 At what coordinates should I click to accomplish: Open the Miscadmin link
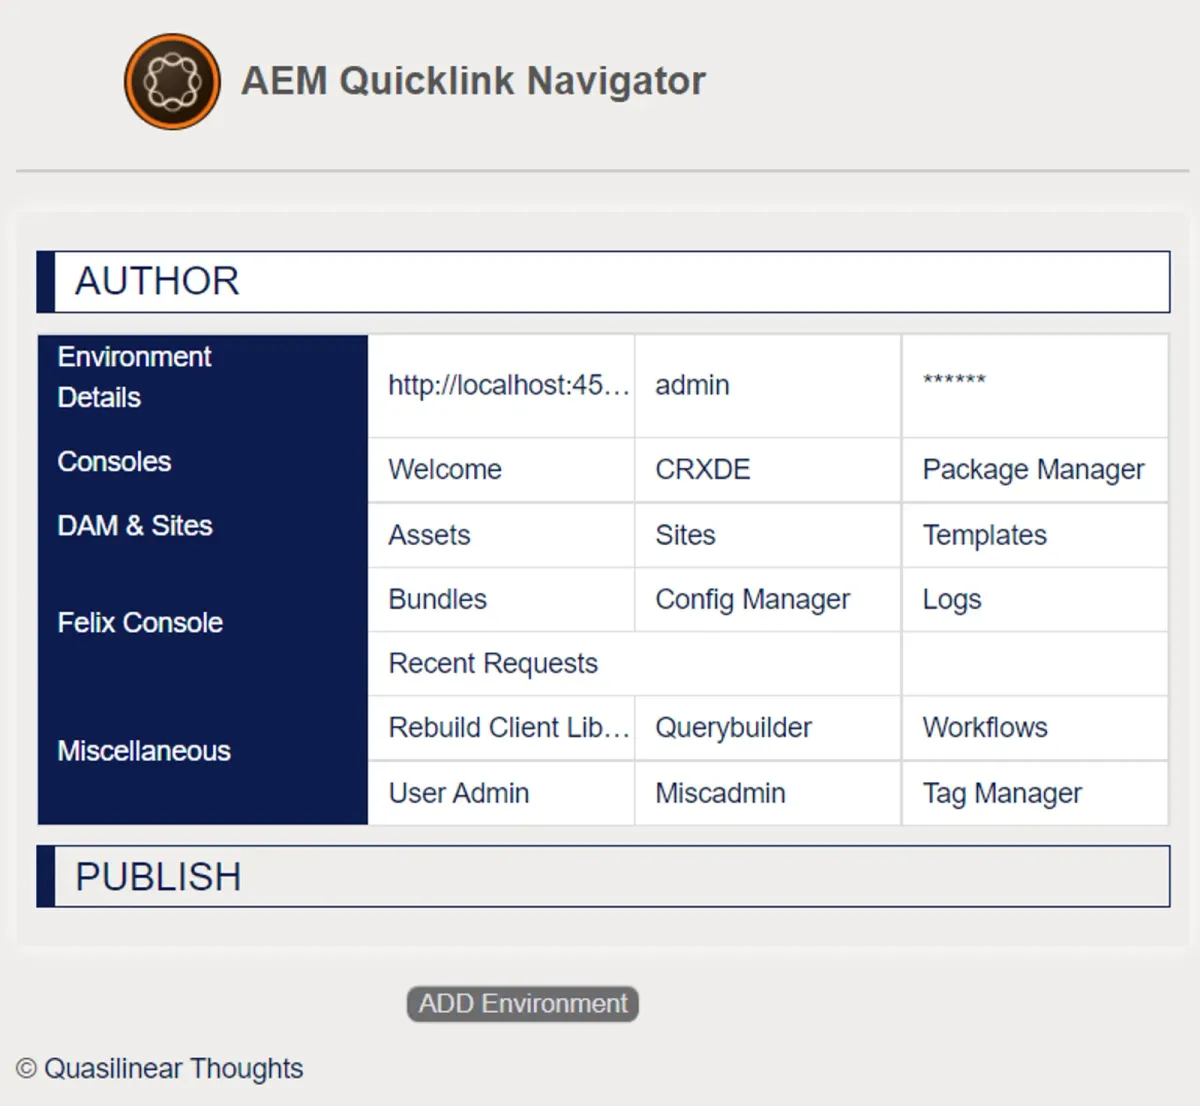click(x=720, y=793)
